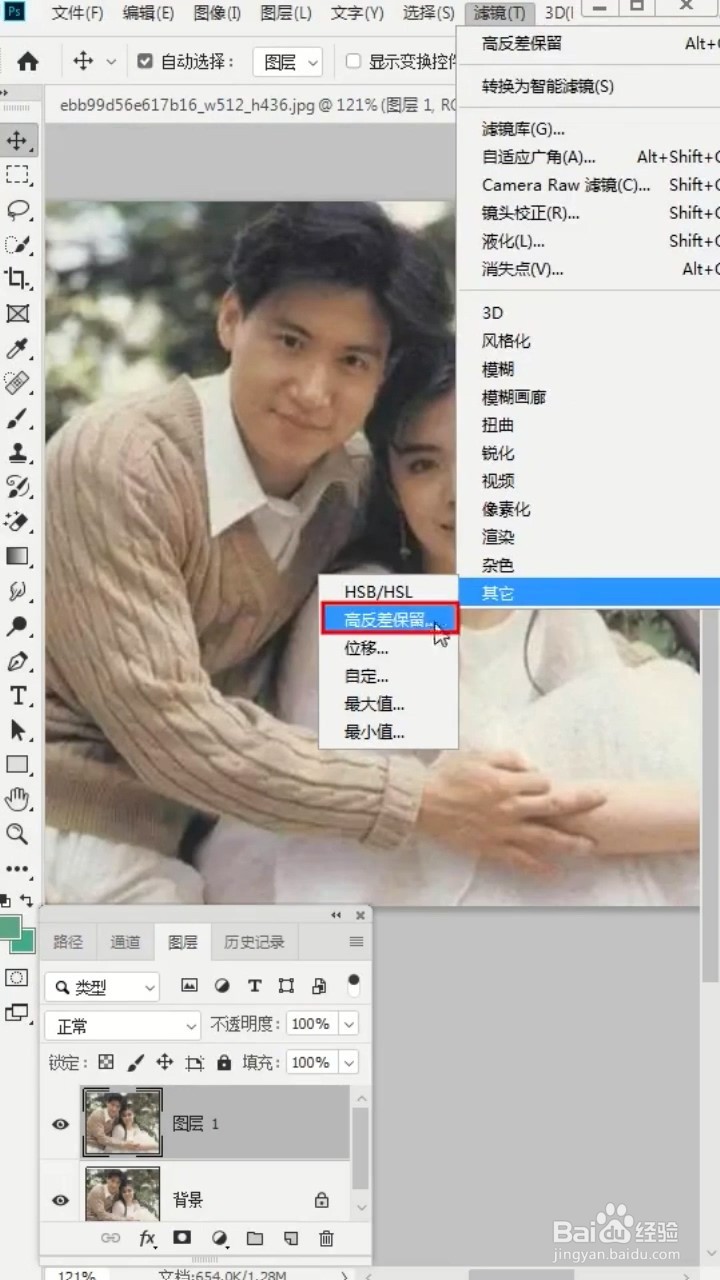
Task: Select the Eyedropper tool
Action: 17,348
